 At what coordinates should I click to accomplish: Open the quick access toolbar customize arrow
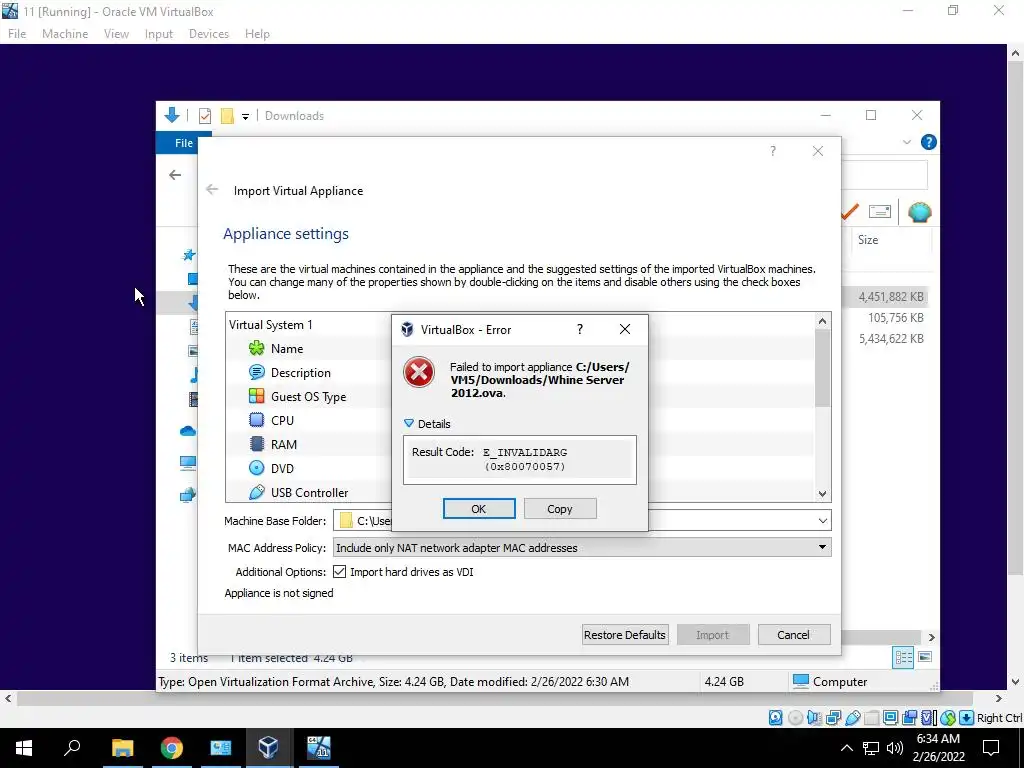tap(246, 117)
